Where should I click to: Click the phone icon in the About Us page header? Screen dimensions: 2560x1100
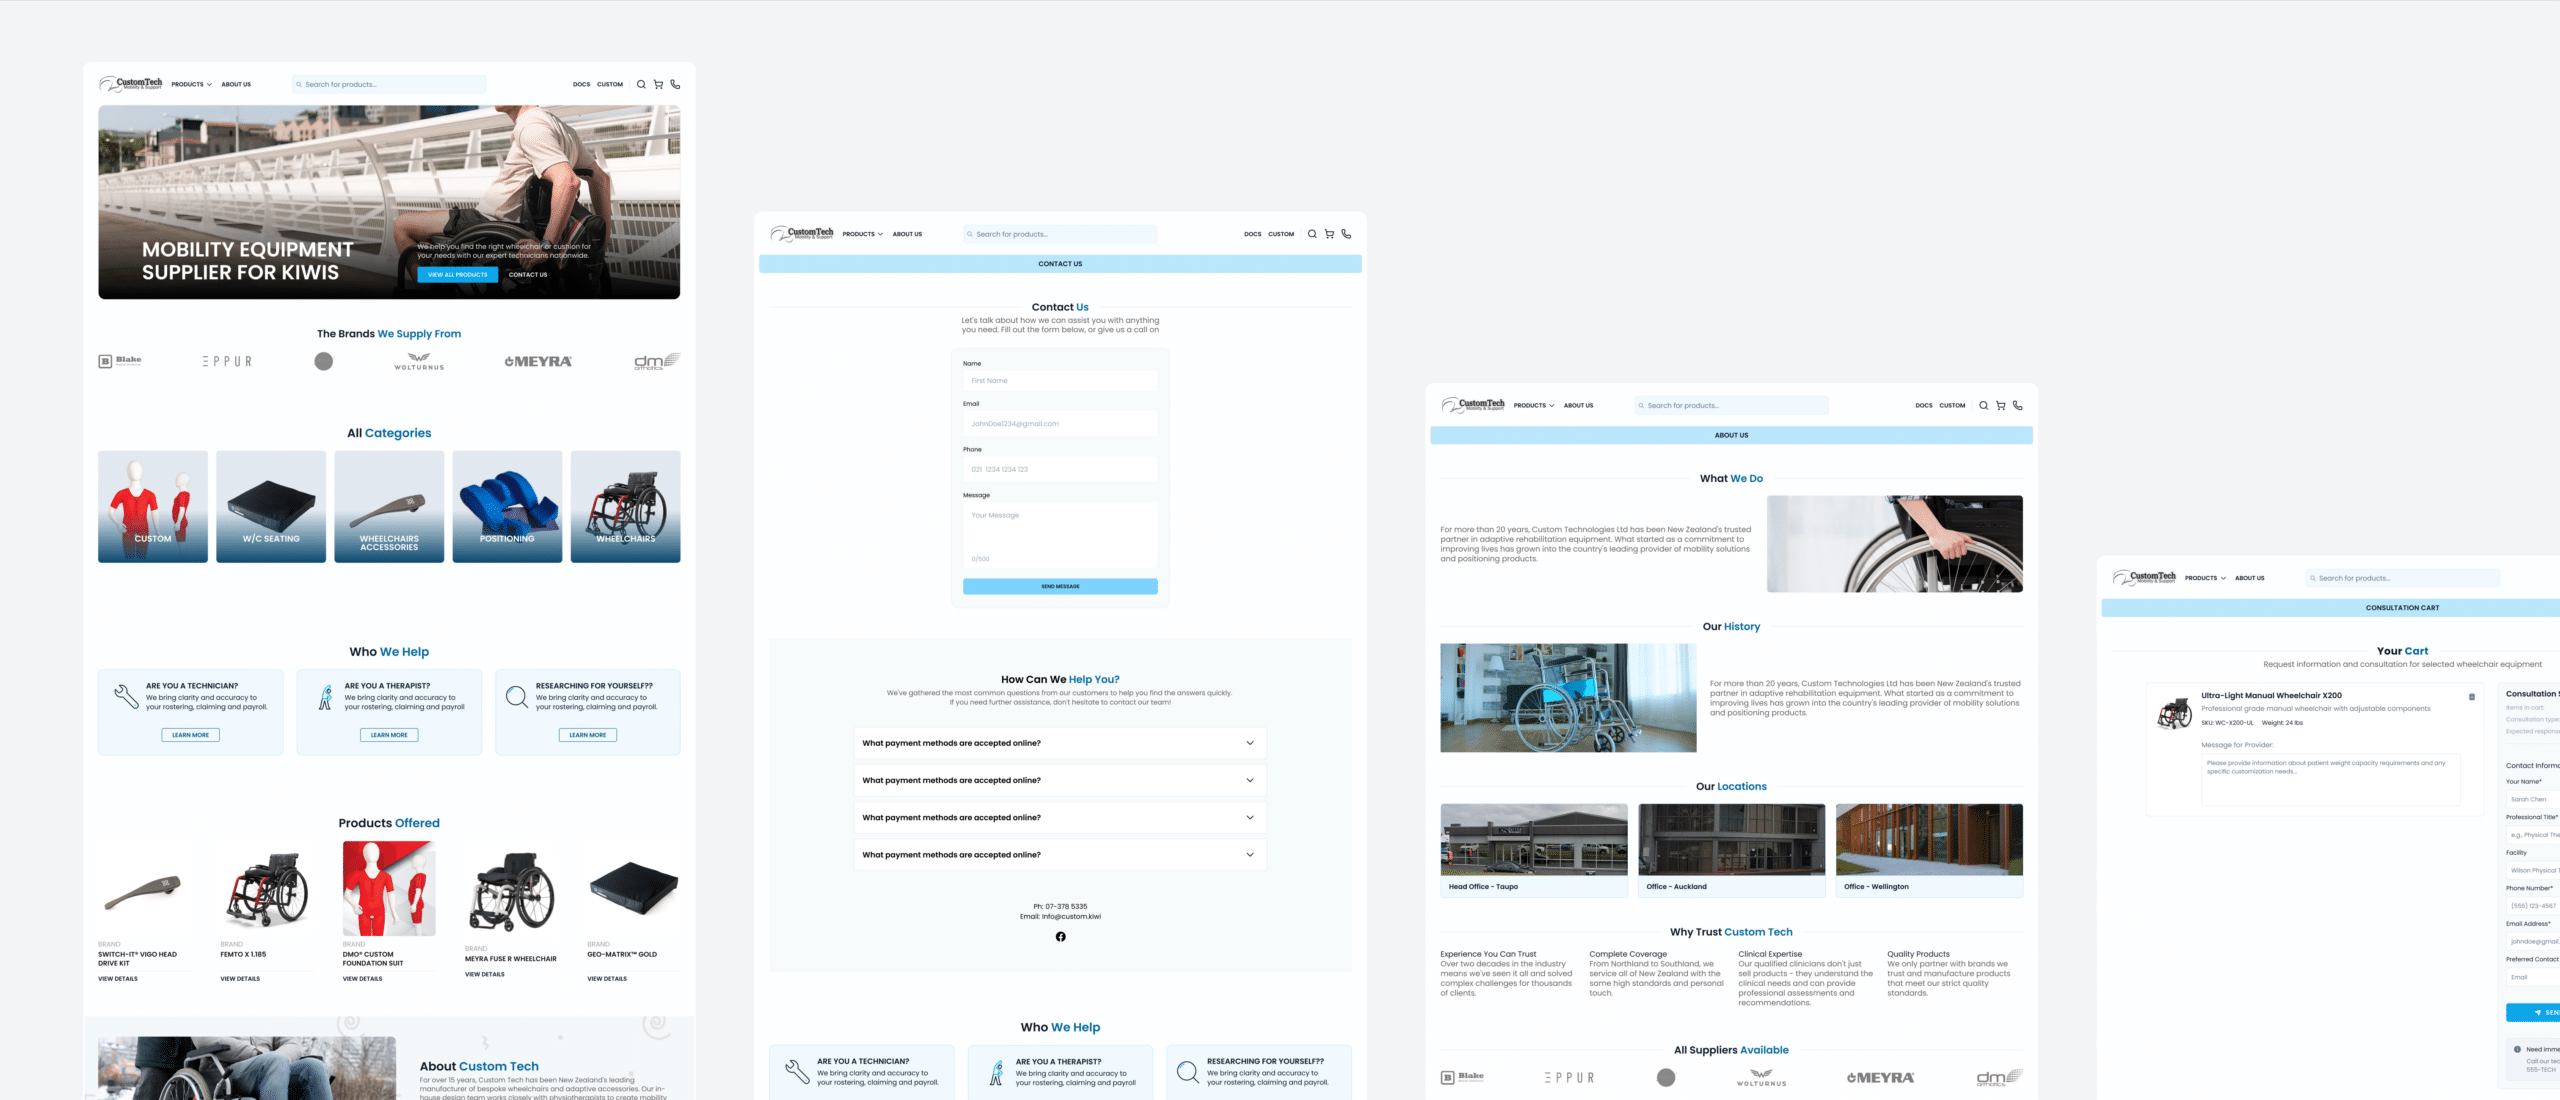(x=2017, y=405)
